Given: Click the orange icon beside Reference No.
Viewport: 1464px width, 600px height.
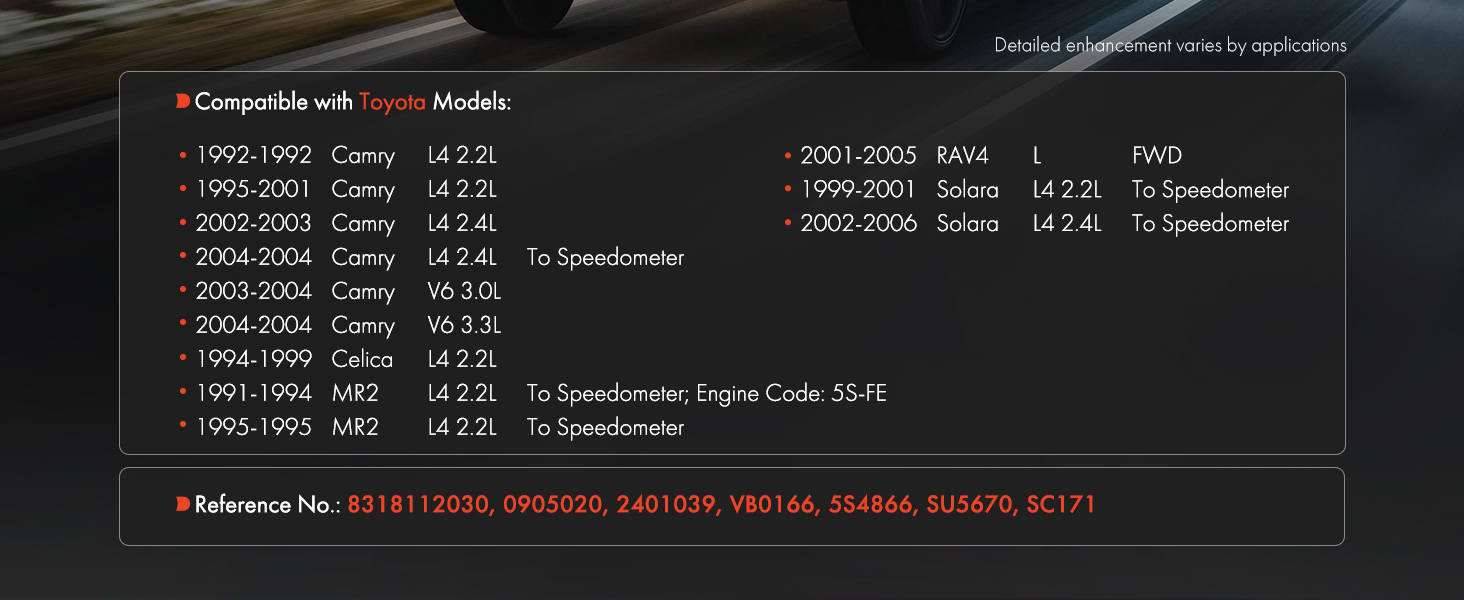Looking at the screenshot, I should click(x=183, y=504).
